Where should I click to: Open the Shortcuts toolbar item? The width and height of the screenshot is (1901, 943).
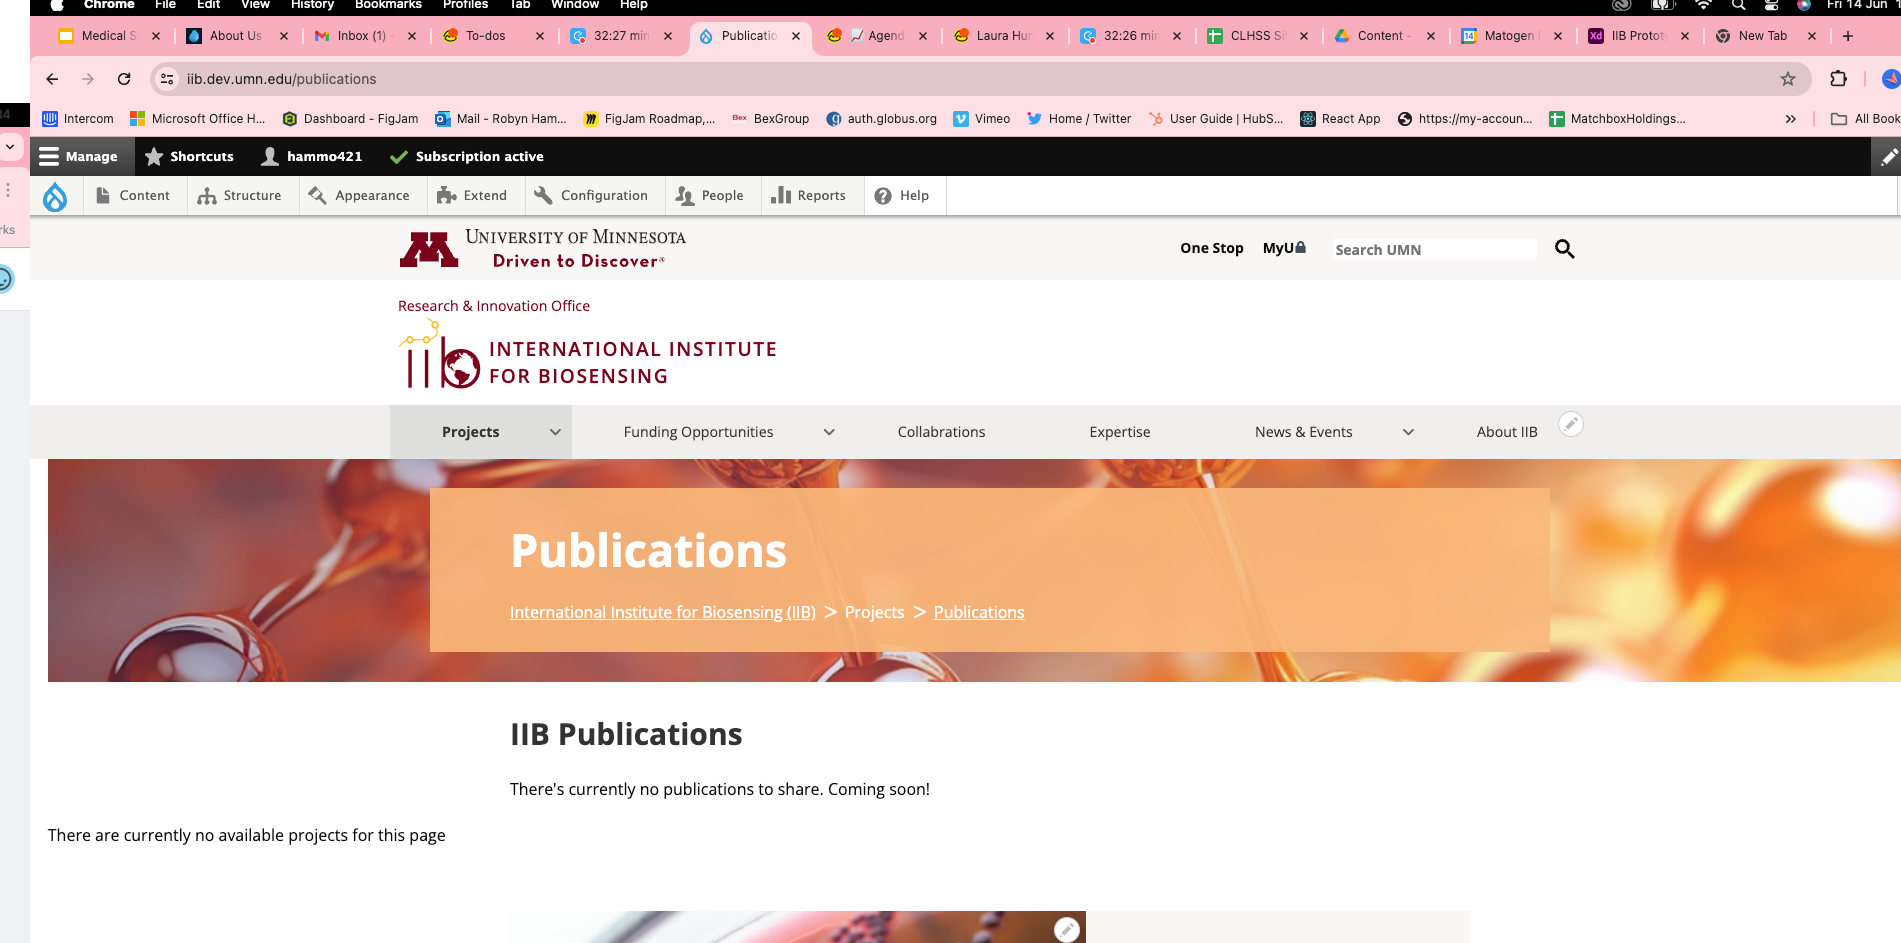click(x=190, y=157)
